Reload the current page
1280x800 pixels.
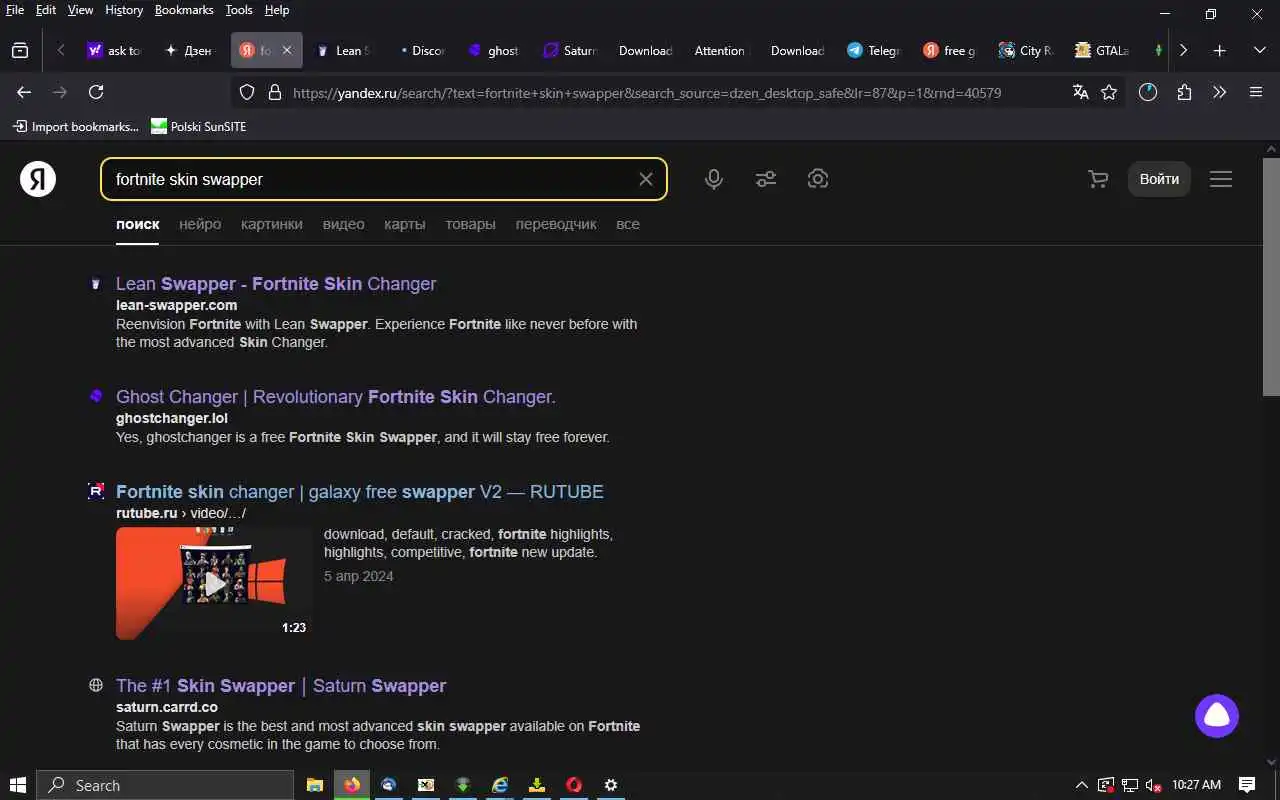[x=96, y=92]
